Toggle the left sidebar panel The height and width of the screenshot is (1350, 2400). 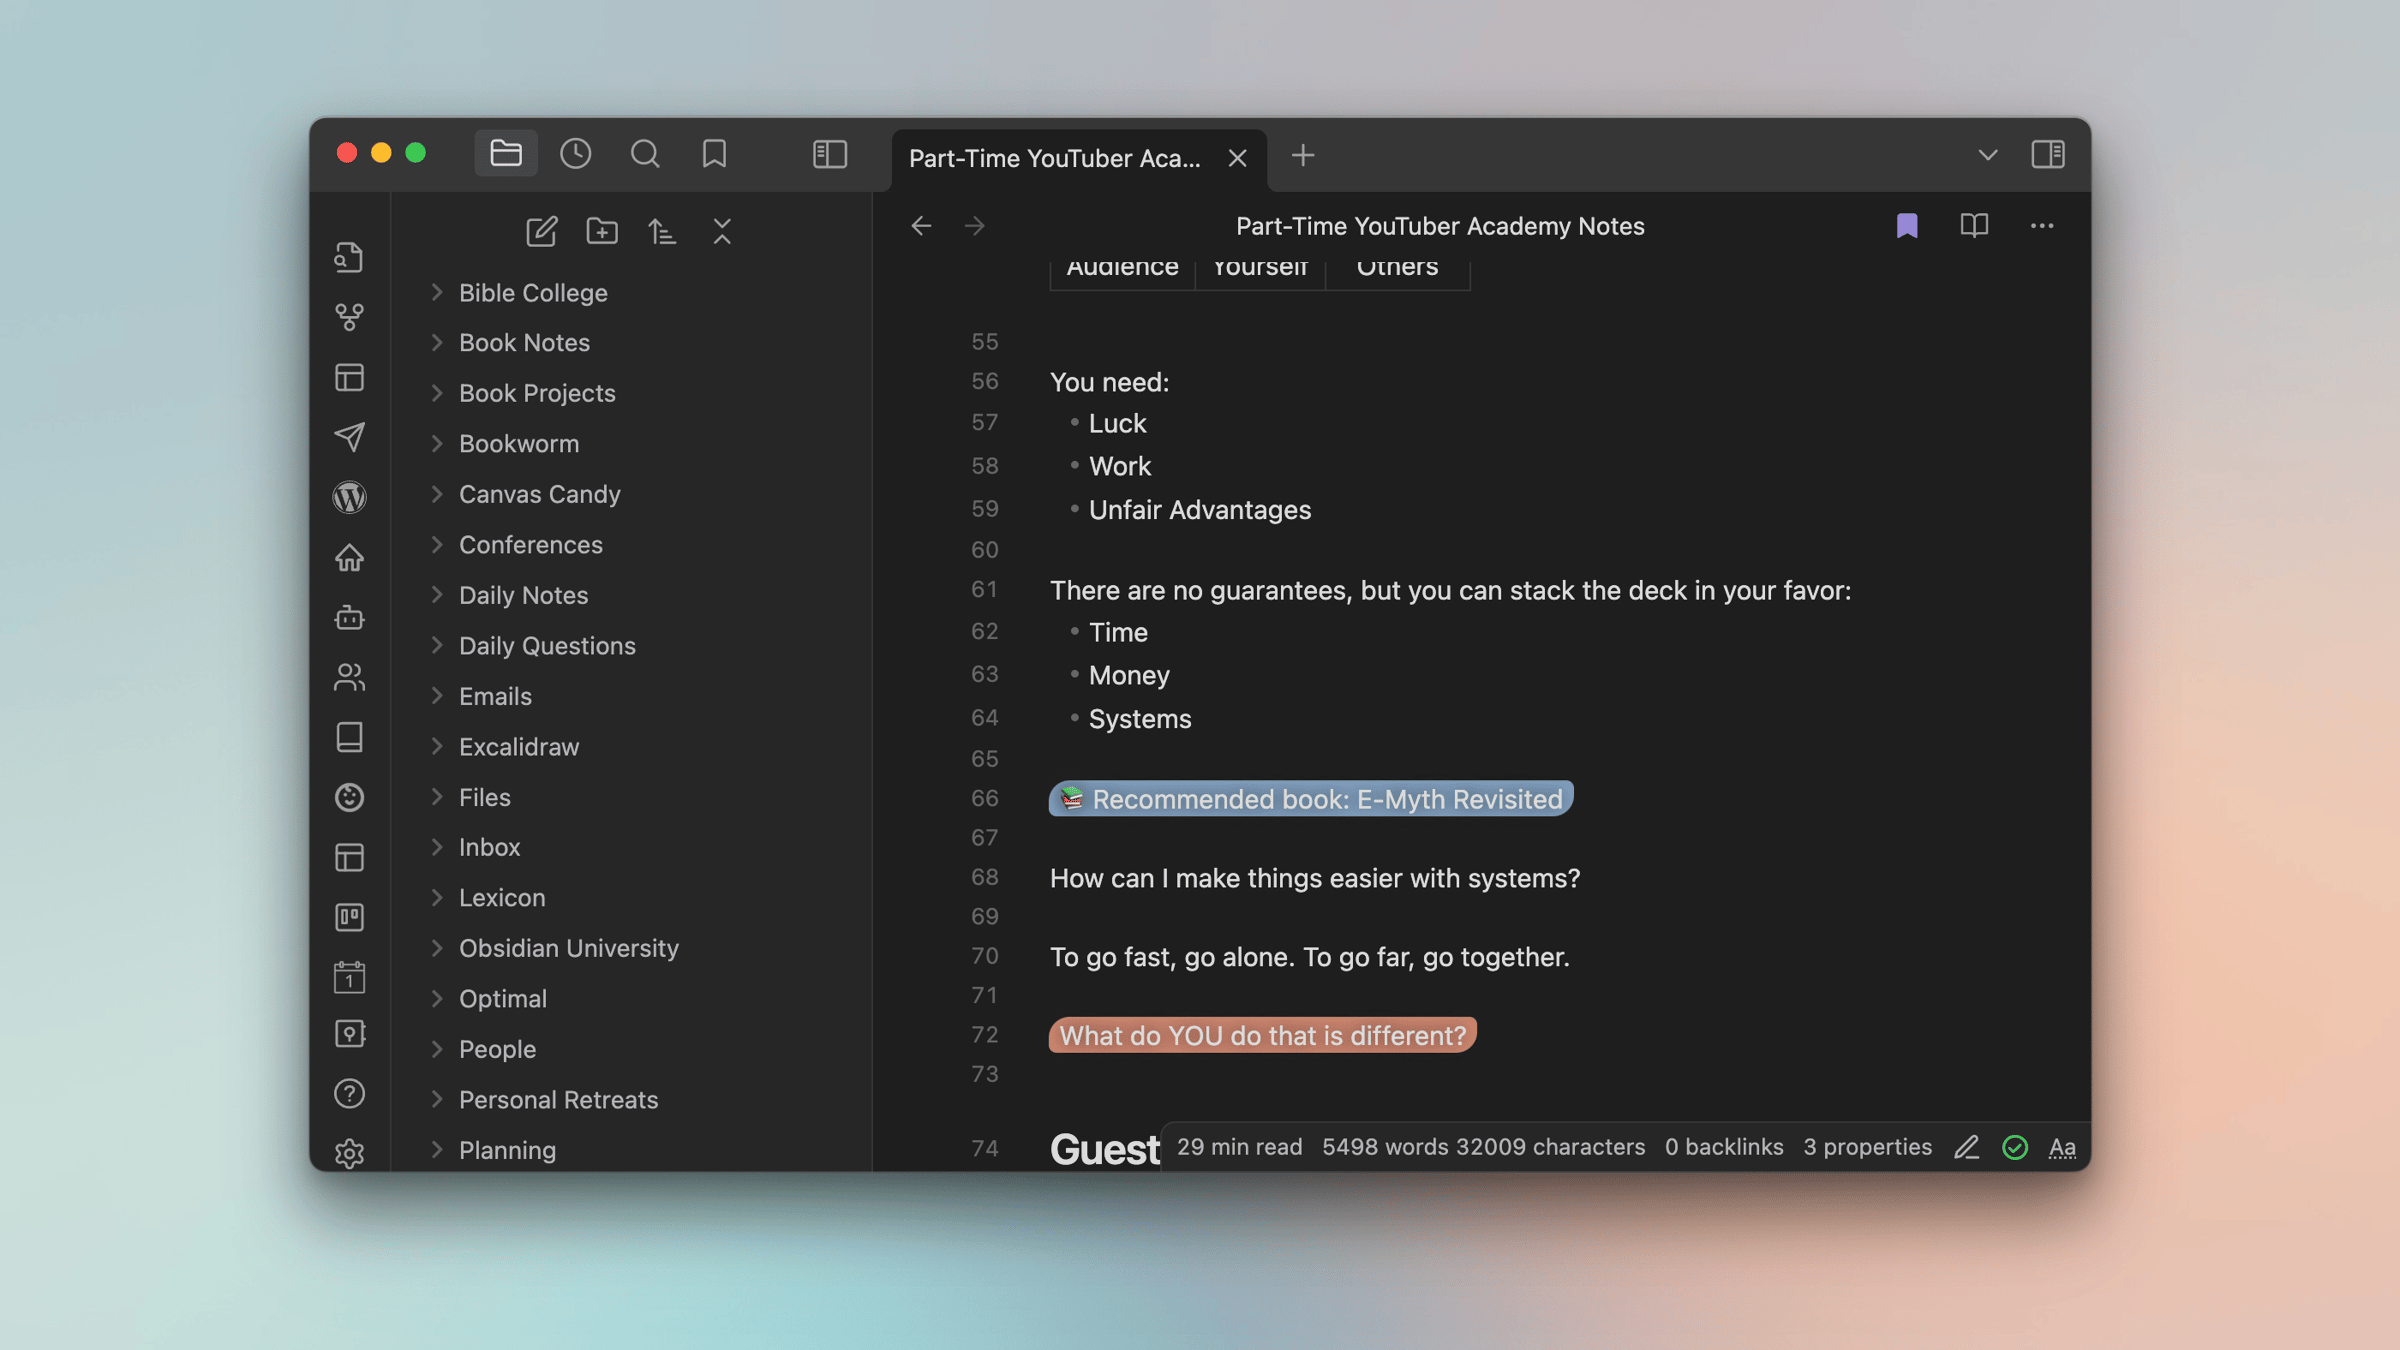(x=830, y=154)
